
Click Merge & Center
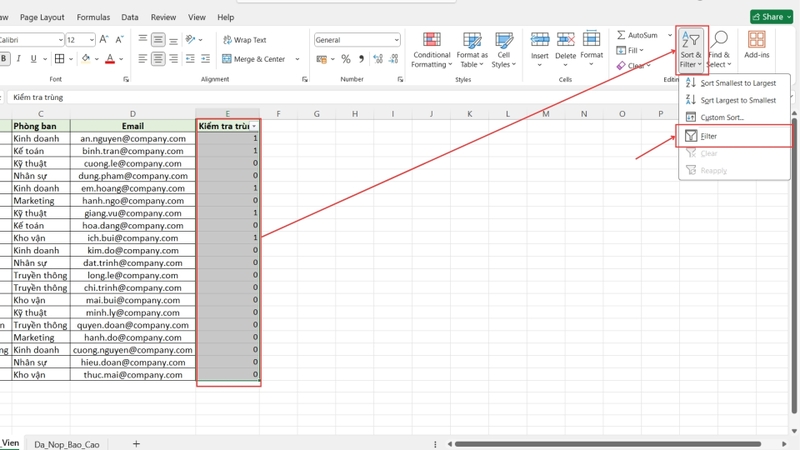pyautogui.click(x=254, y=59)
